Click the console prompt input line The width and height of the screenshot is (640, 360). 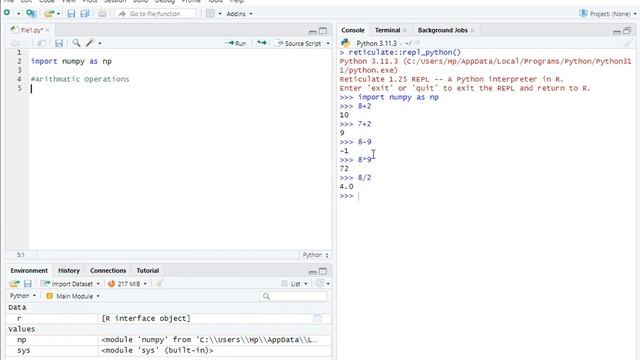tap(486, 196)
